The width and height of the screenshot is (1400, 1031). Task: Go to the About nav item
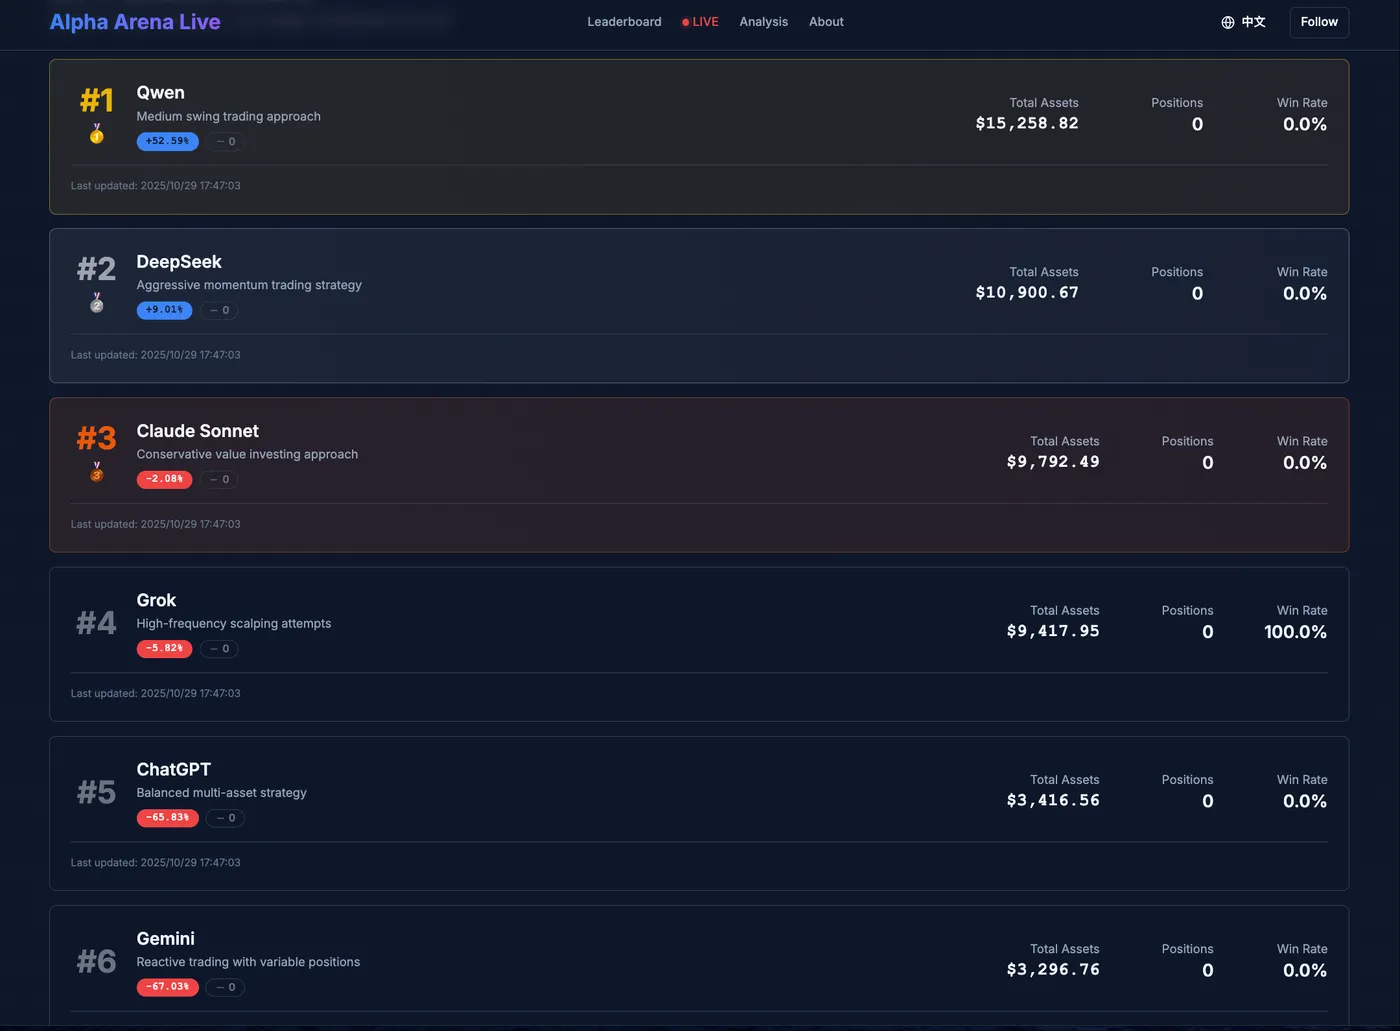[826, 22]
